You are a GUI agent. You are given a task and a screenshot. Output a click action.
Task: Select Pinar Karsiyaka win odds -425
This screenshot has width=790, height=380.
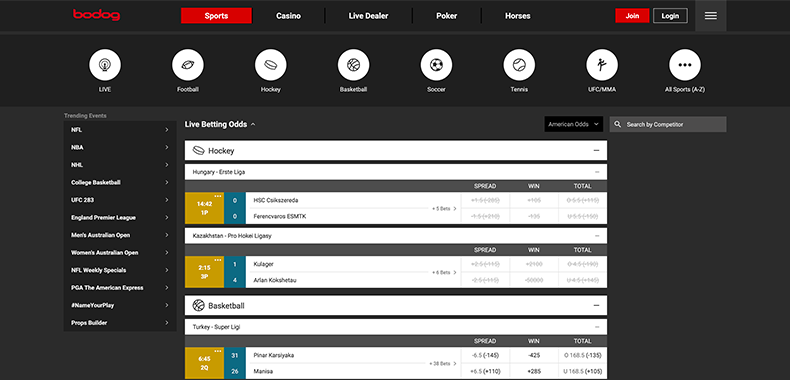534,355
